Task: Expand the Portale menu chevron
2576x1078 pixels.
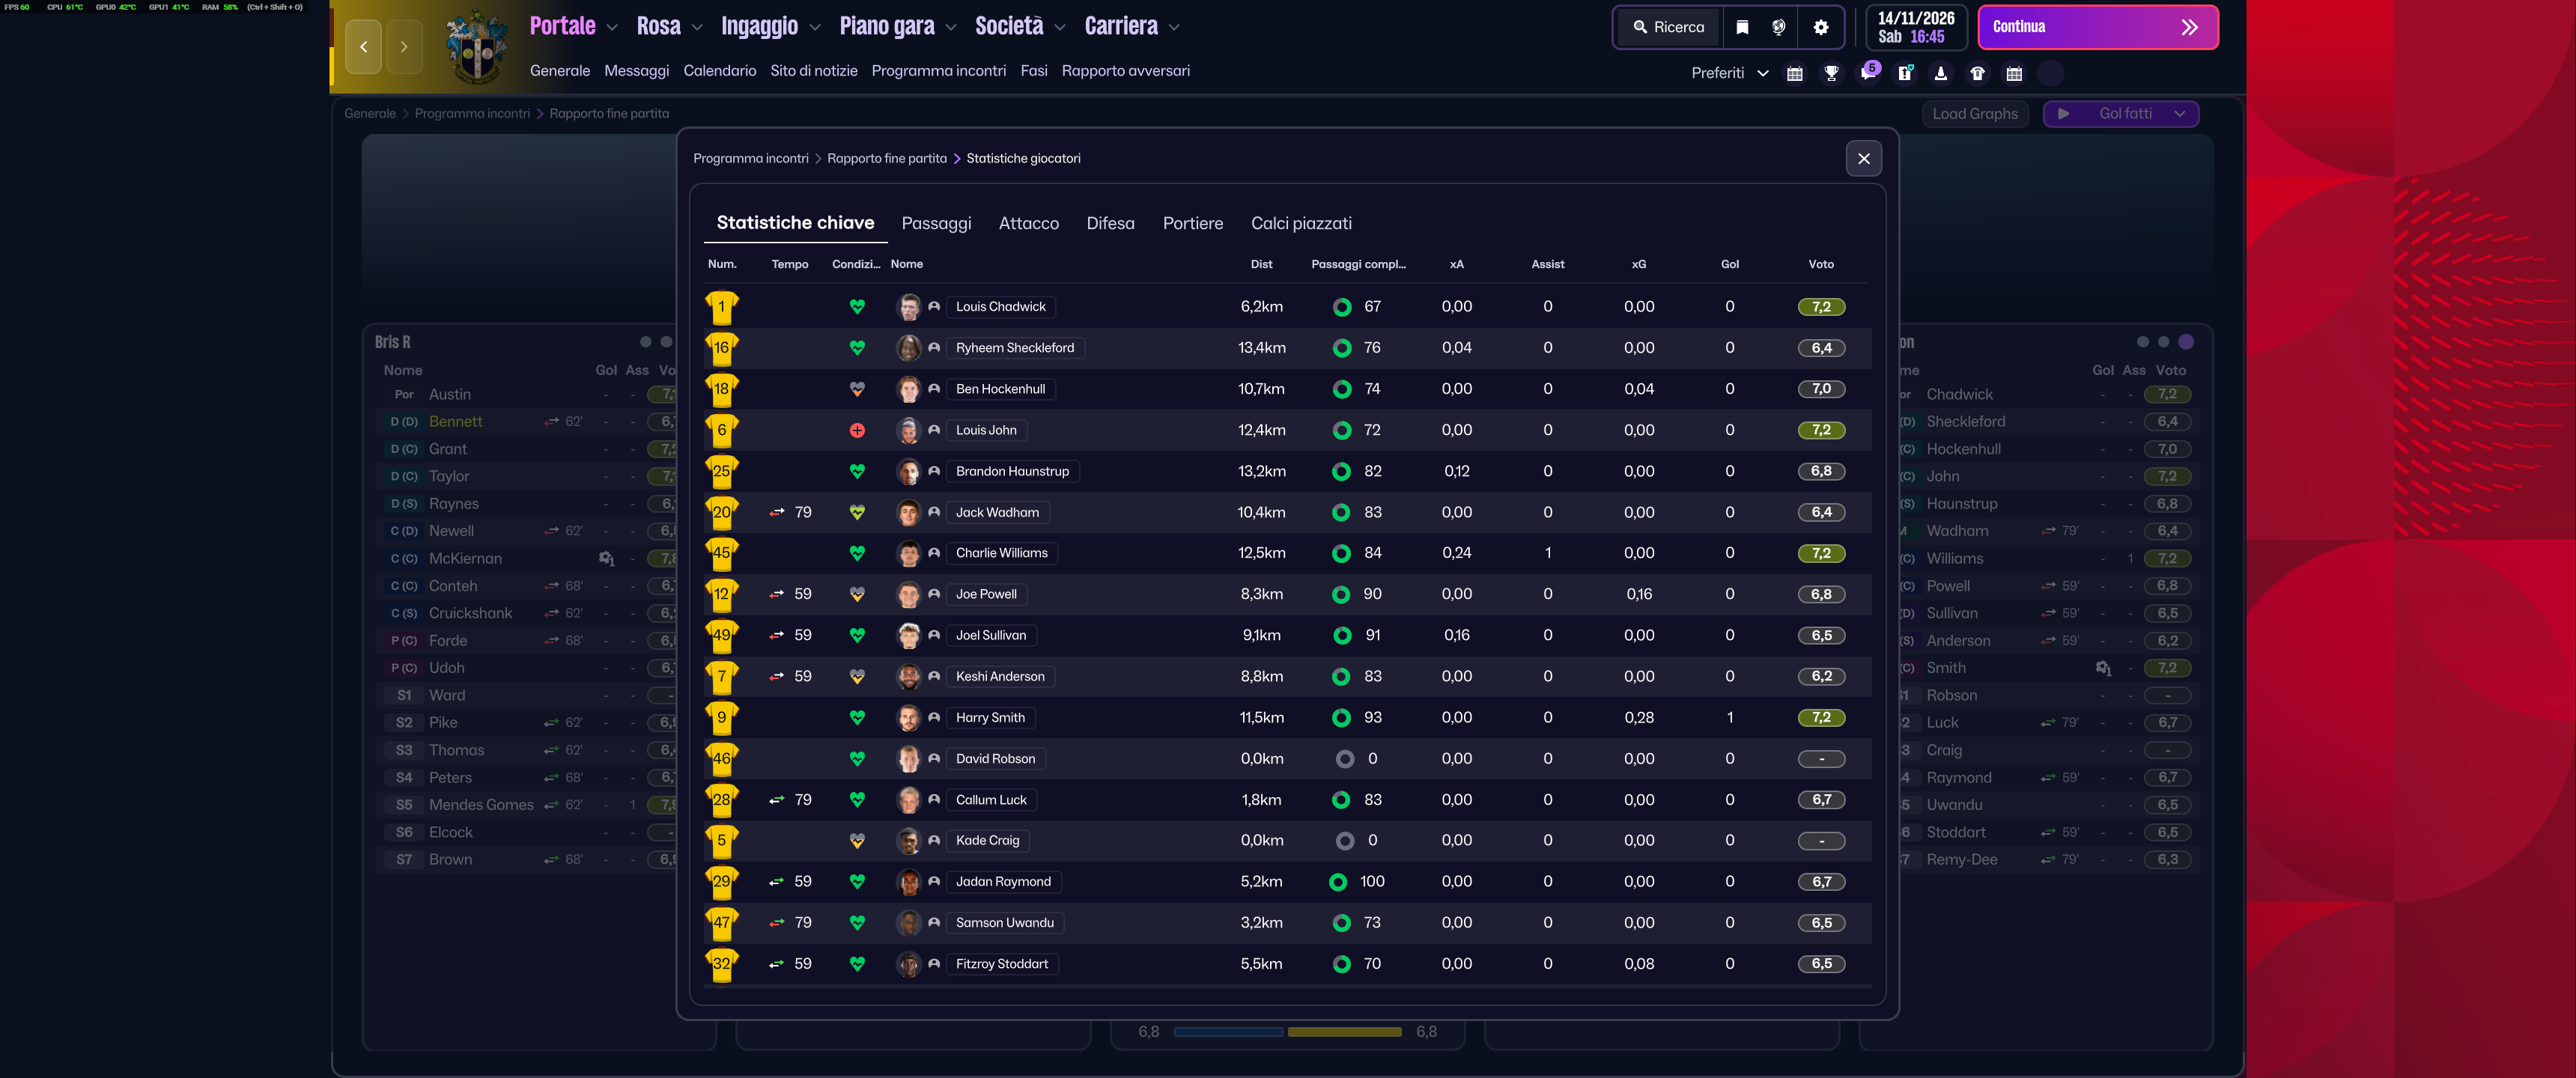Action: coord(612,28)
